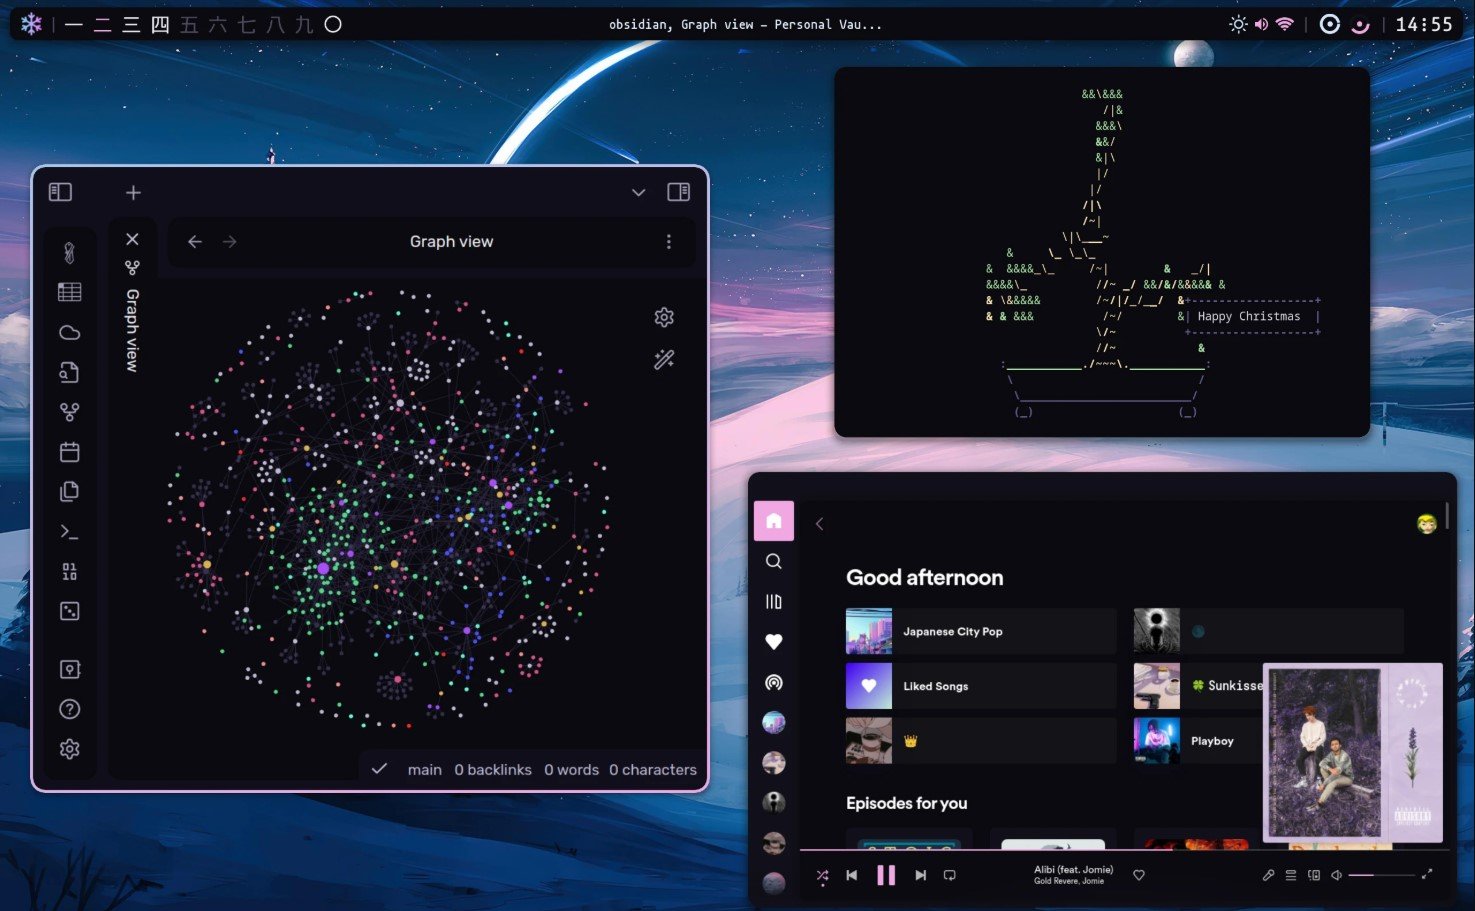1475x911 pixels.
Task: Show lyrics with the microphone icon
Action: (1268, 874)
